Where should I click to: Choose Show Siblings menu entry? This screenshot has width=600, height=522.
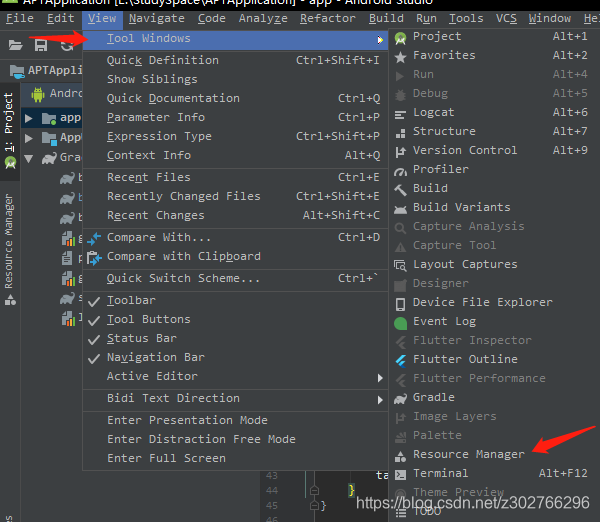pyautogui.click(x=235, y=80)
